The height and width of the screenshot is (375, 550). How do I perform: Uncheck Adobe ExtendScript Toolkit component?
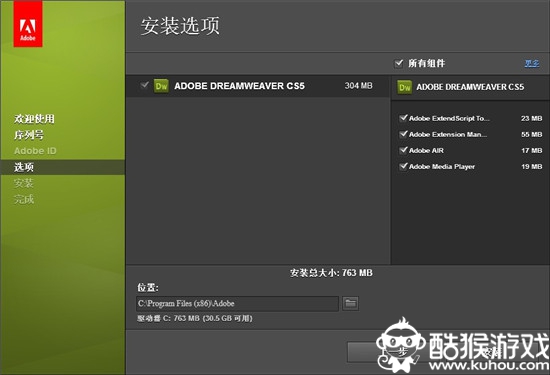click(x=403, y=118)
